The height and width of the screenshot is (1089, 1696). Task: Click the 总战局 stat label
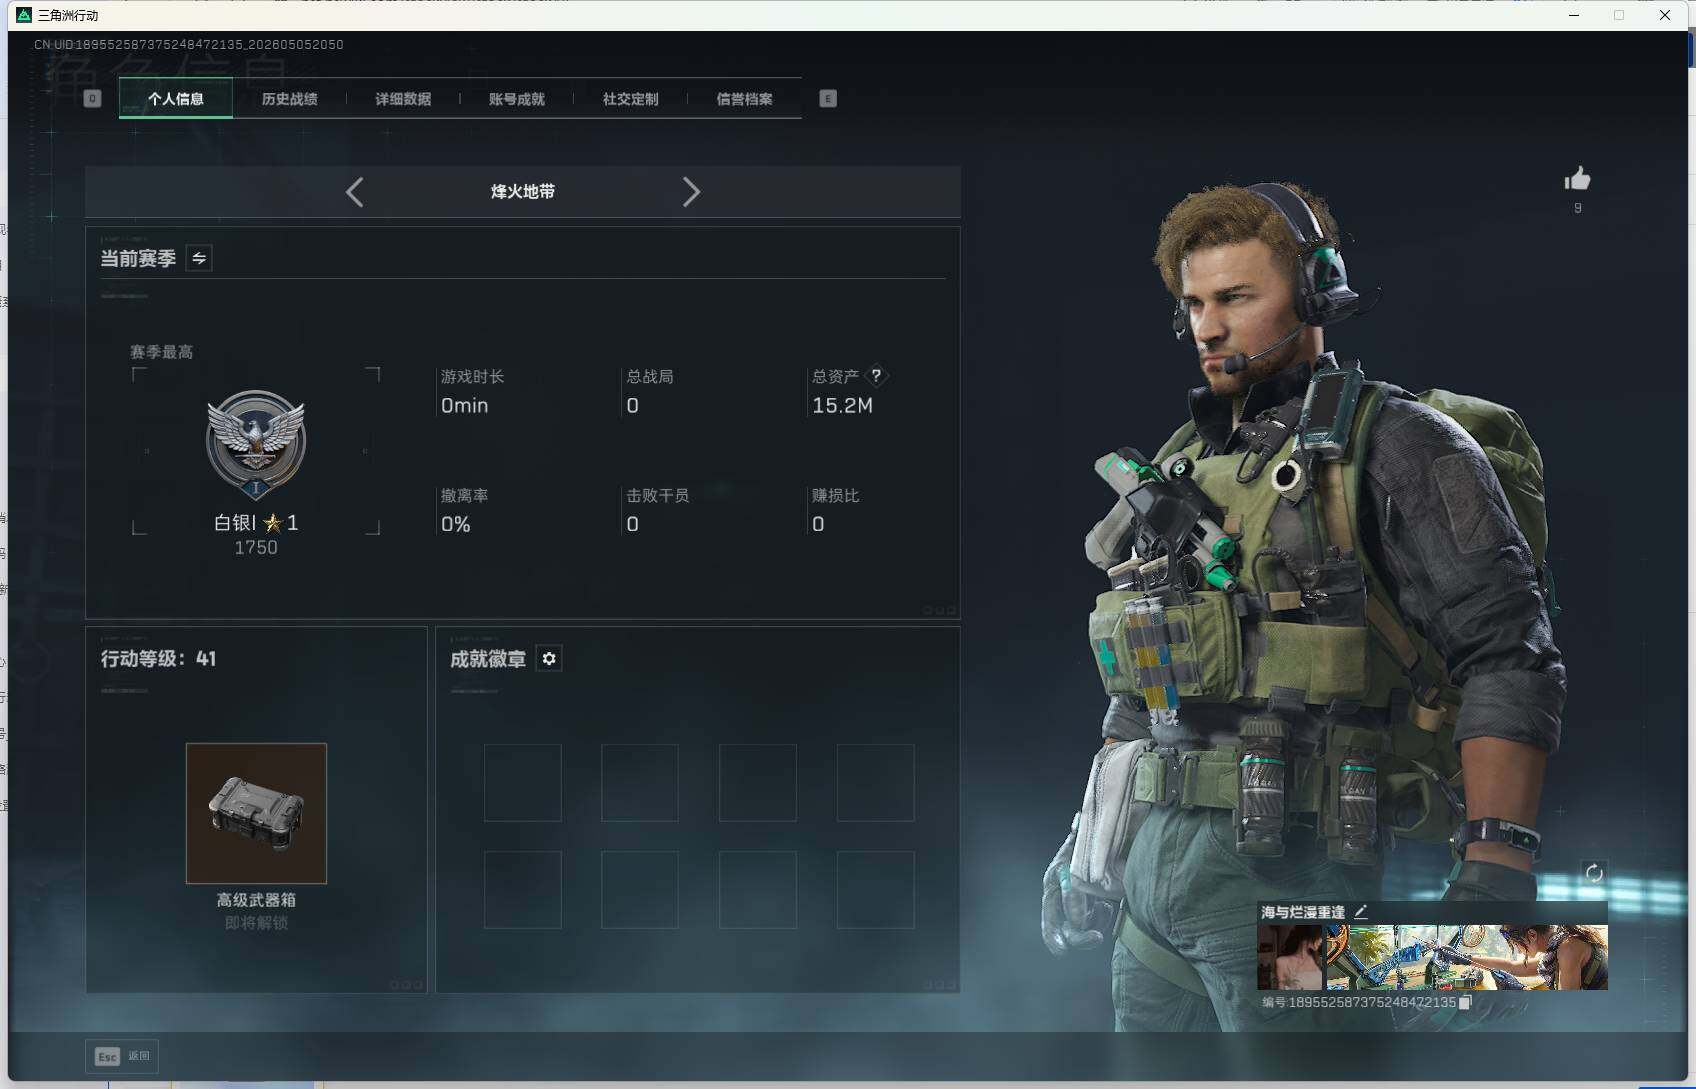tap(650, 376)
